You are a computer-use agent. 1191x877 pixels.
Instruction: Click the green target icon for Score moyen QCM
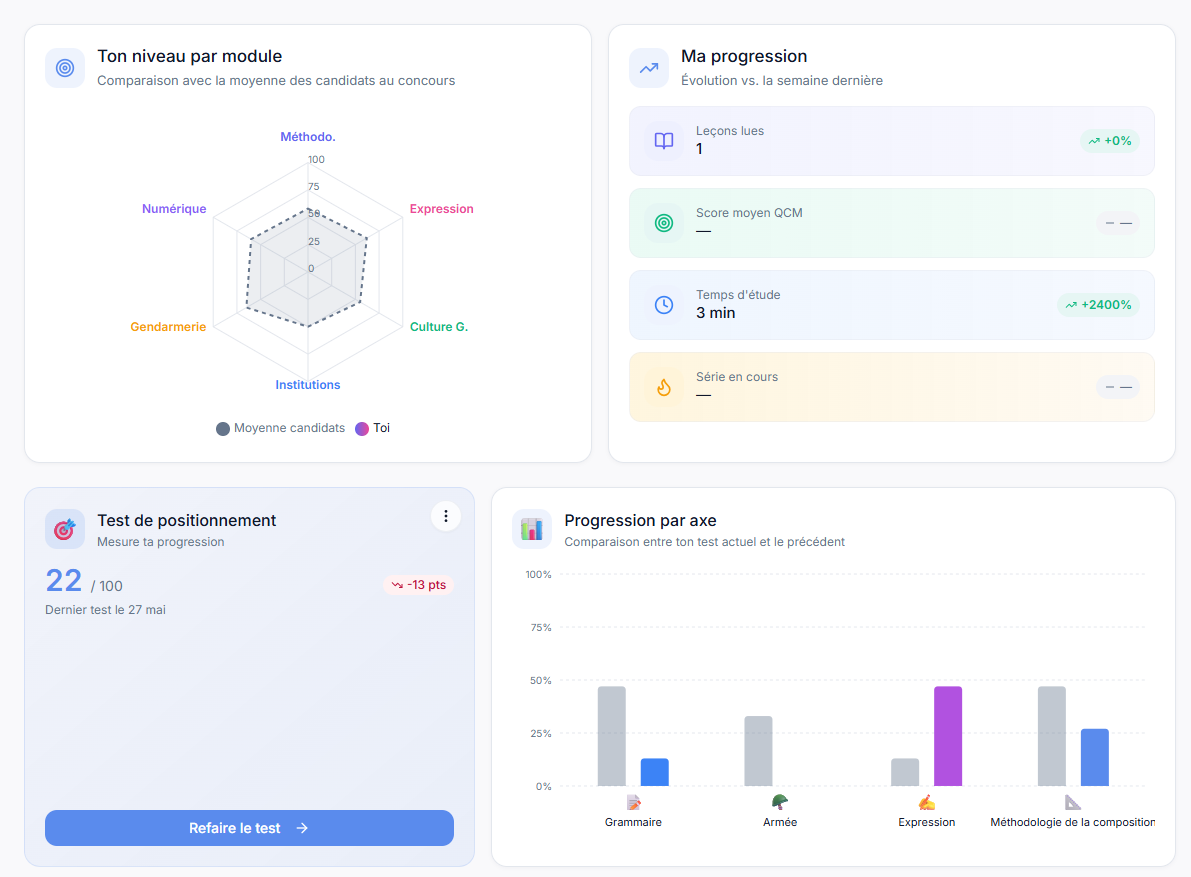click(x=664, y=223)
